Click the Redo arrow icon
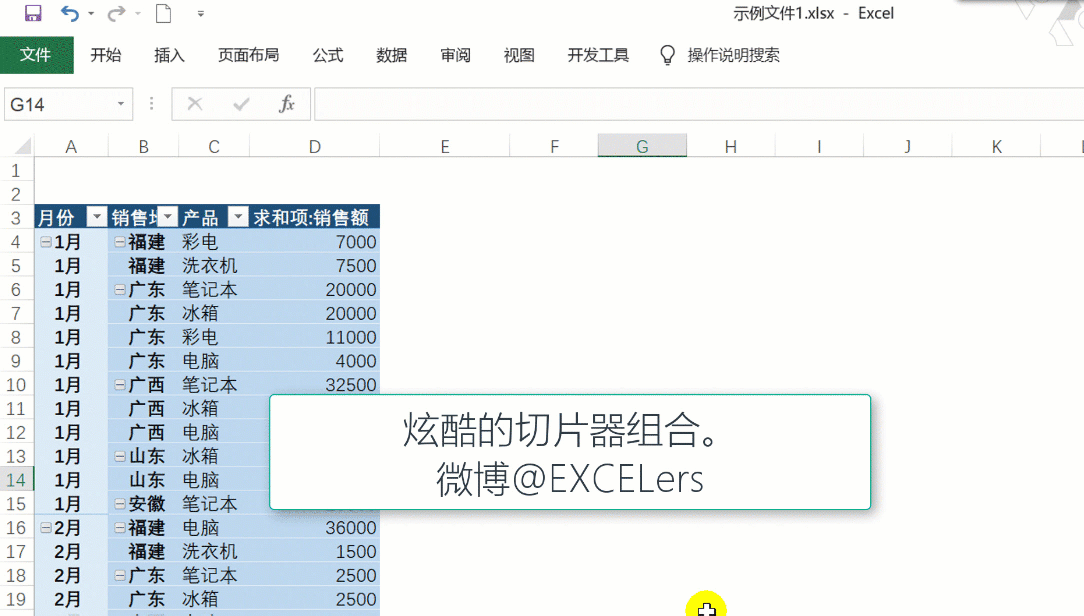Viewport: 1084px width, 616px height. [116, 14]
